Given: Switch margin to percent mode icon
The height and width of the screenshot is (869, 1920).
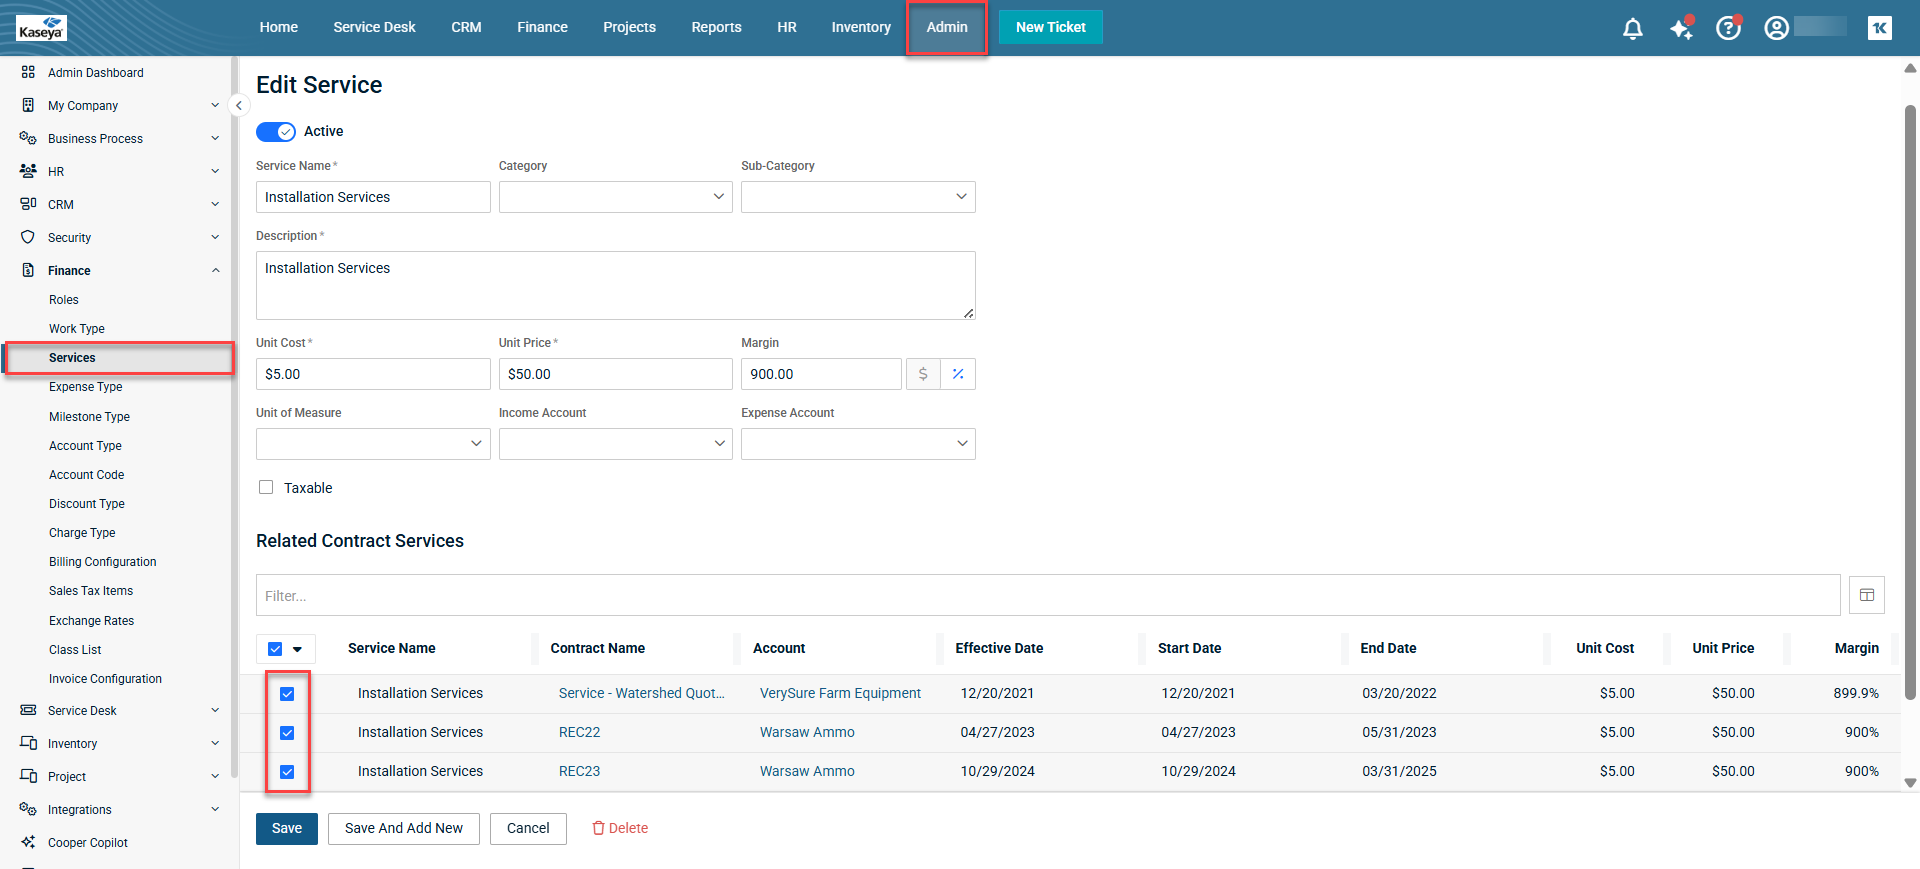Looking at the screenshot, I should [x=958, y=374].
